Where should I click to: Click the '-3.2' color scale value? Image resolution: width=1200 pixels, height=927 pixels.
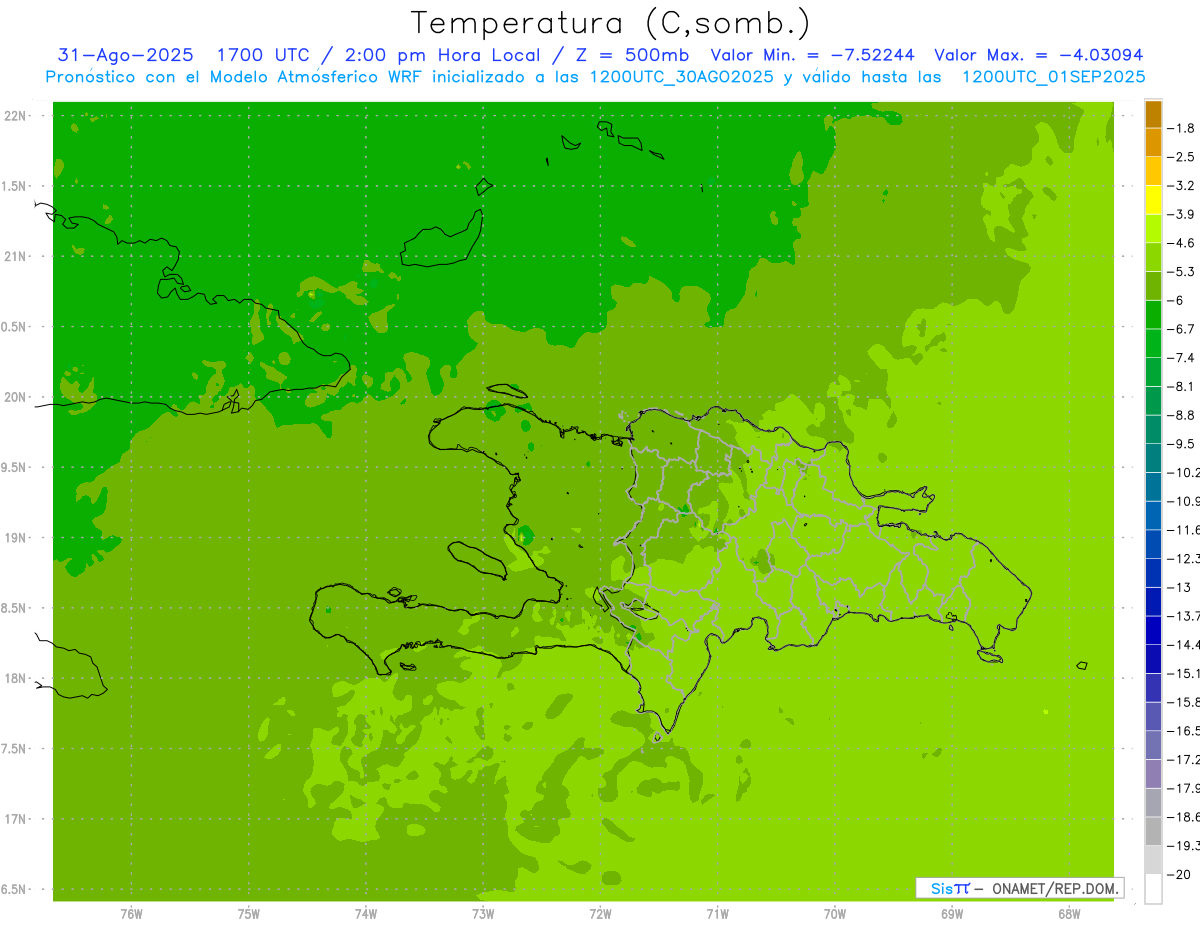tap(1181, 185)
